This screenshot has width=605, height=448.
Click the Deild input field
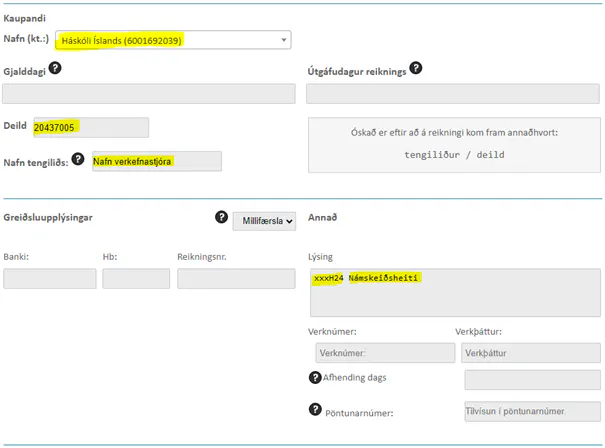tap(90, 127)
